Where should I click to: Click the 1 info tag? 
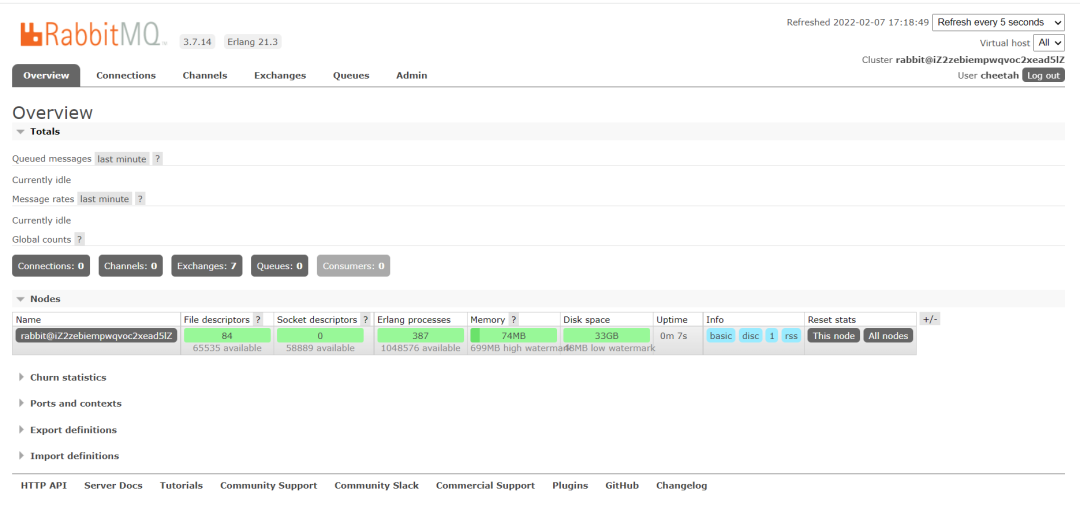coord(772,336)
